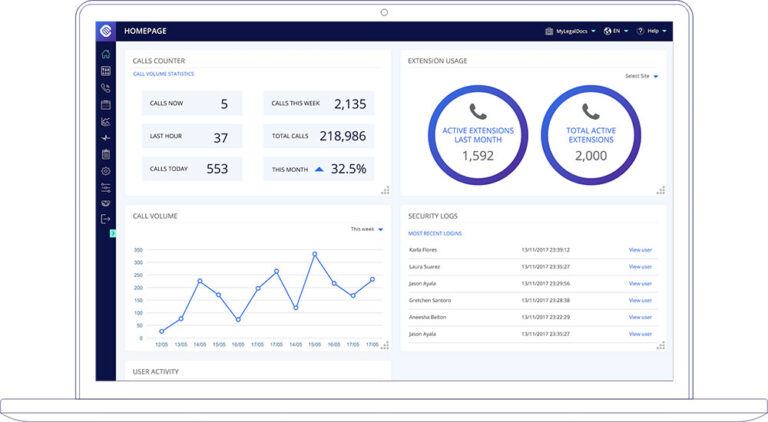Click the phone calls sidebar icon
The image size is (768, 422).
pos(106,88)
